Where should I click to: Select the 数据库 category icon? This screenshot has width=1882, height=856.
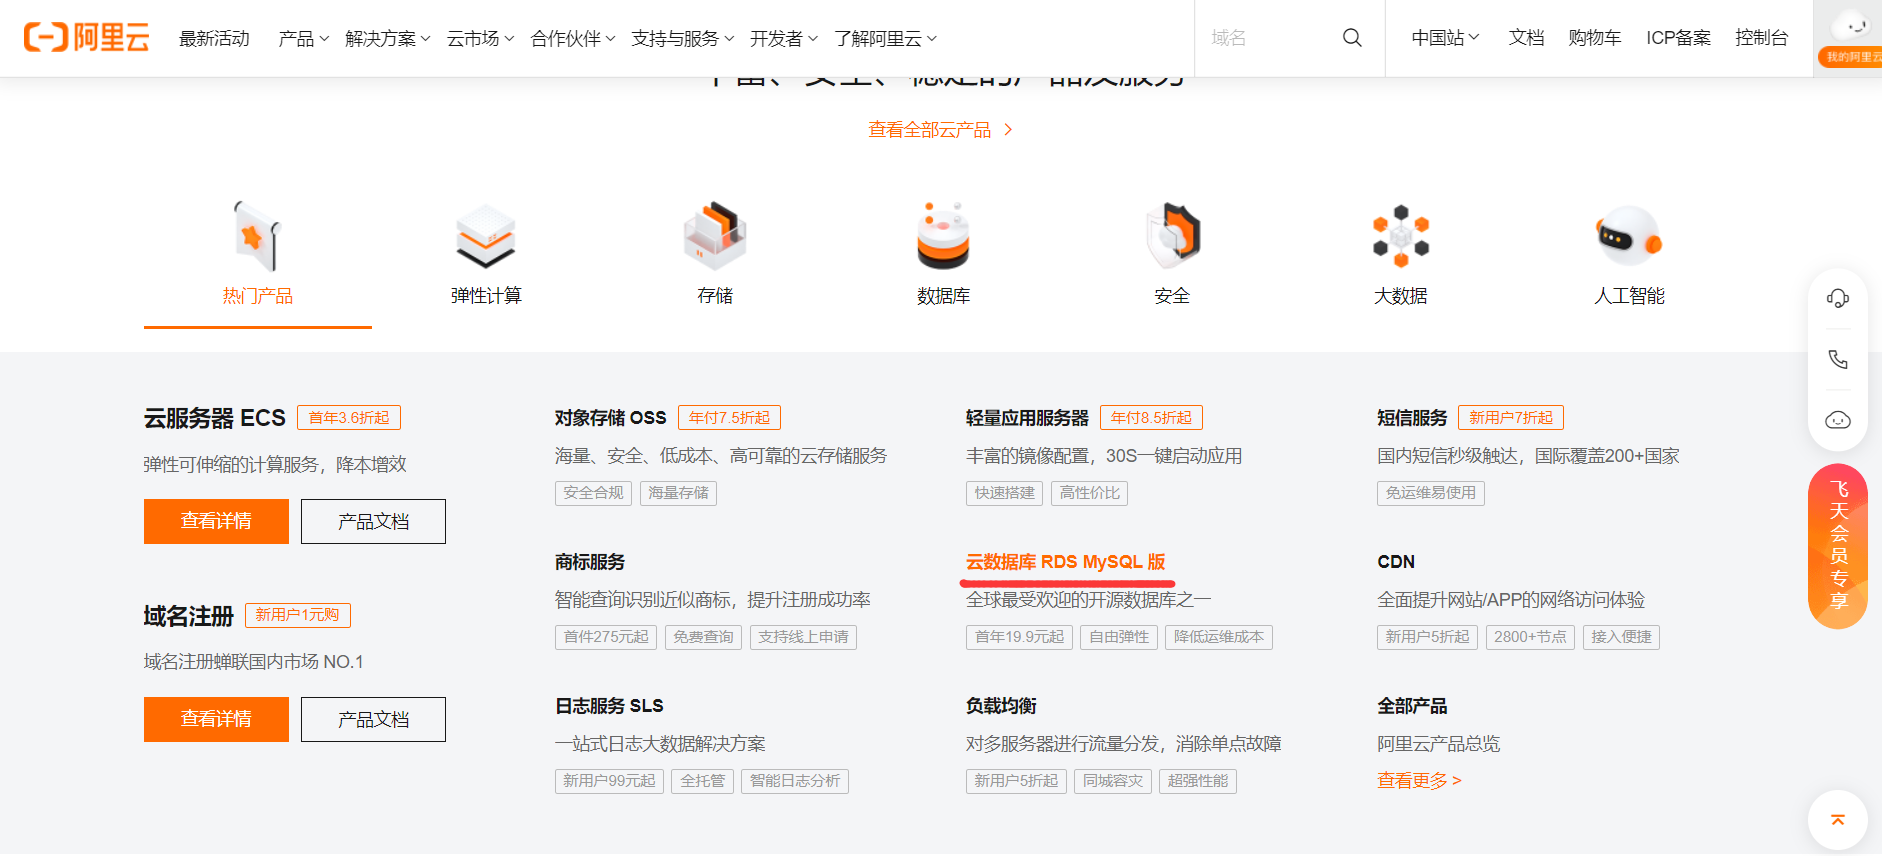[x=943, y=237]
